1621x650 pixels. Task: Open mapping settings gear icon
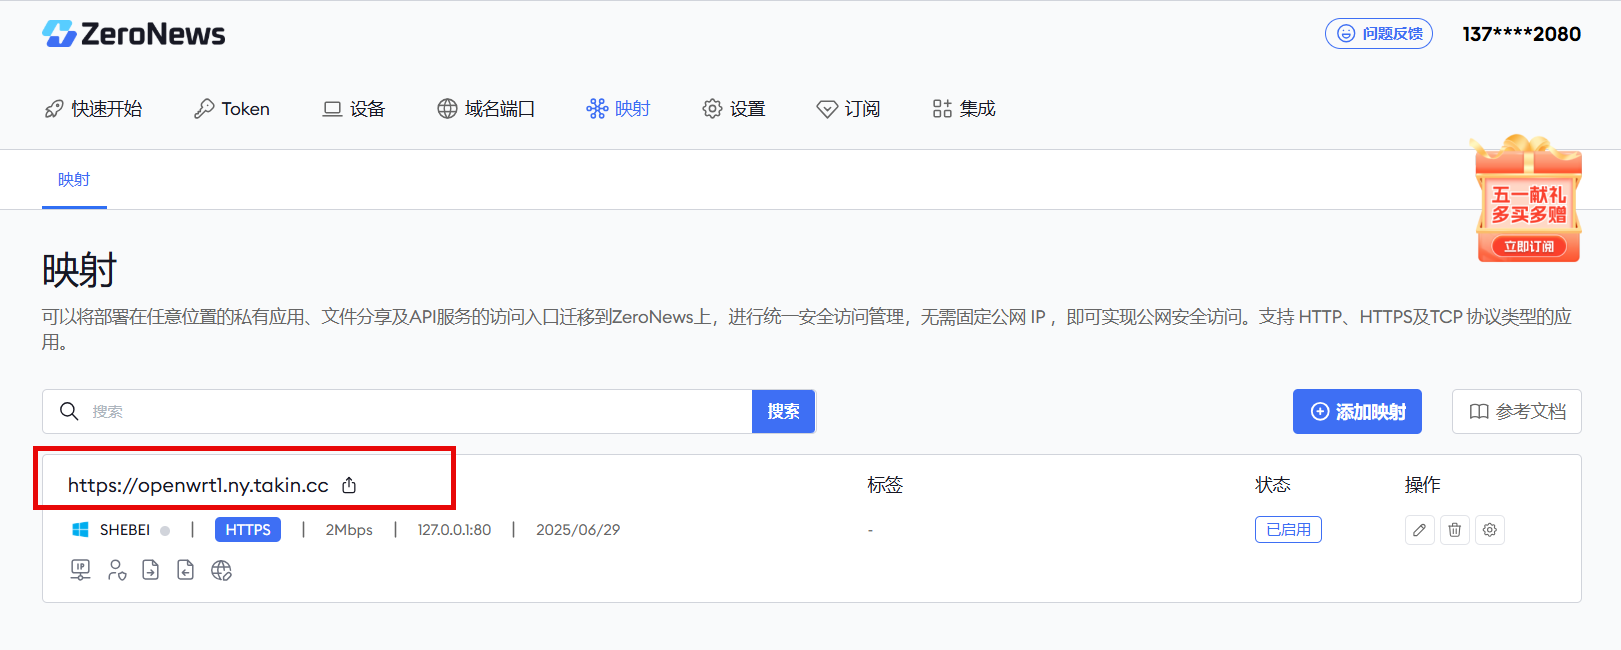pos(1490,530)
